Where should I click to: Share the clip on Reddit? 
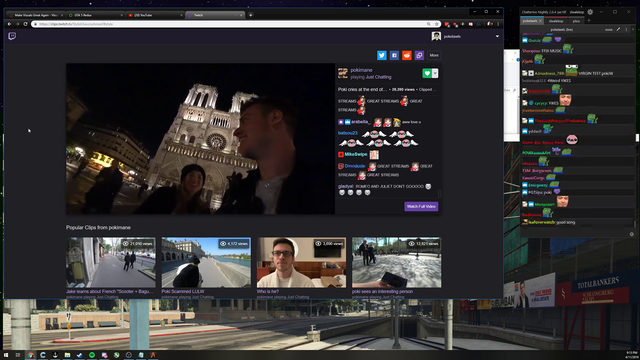point(407,55)
